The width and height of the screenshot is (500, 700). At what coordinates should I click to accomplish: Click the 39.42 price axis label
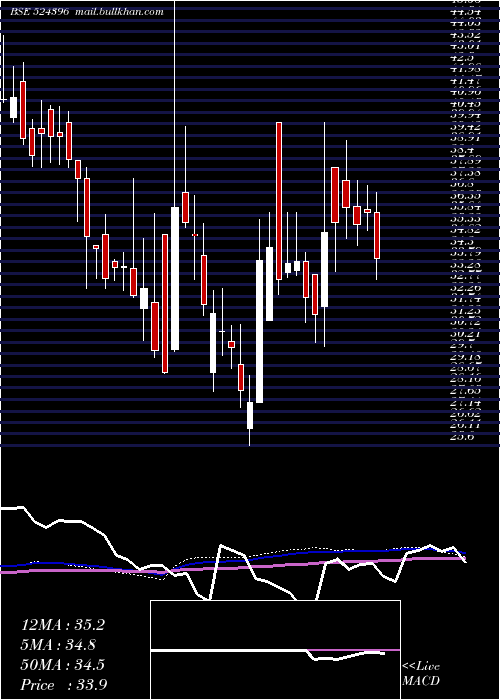464,127
